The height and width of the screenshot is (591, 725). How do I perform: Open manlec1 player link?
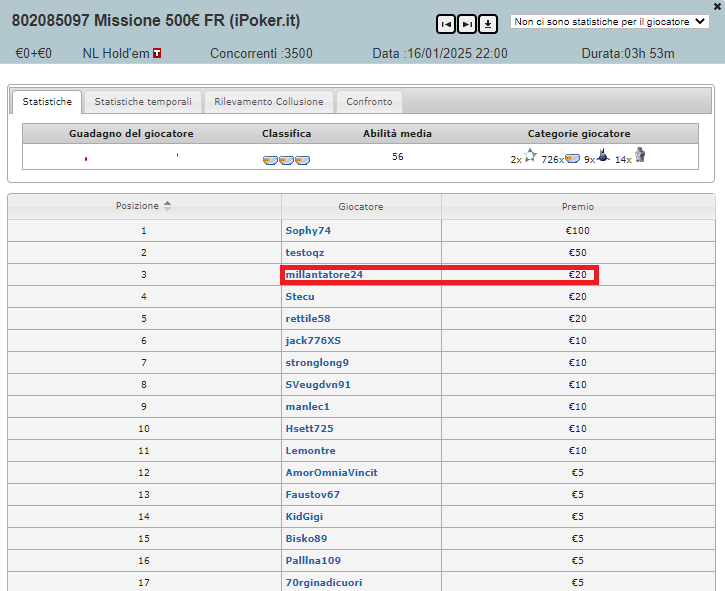pos(307,407)
